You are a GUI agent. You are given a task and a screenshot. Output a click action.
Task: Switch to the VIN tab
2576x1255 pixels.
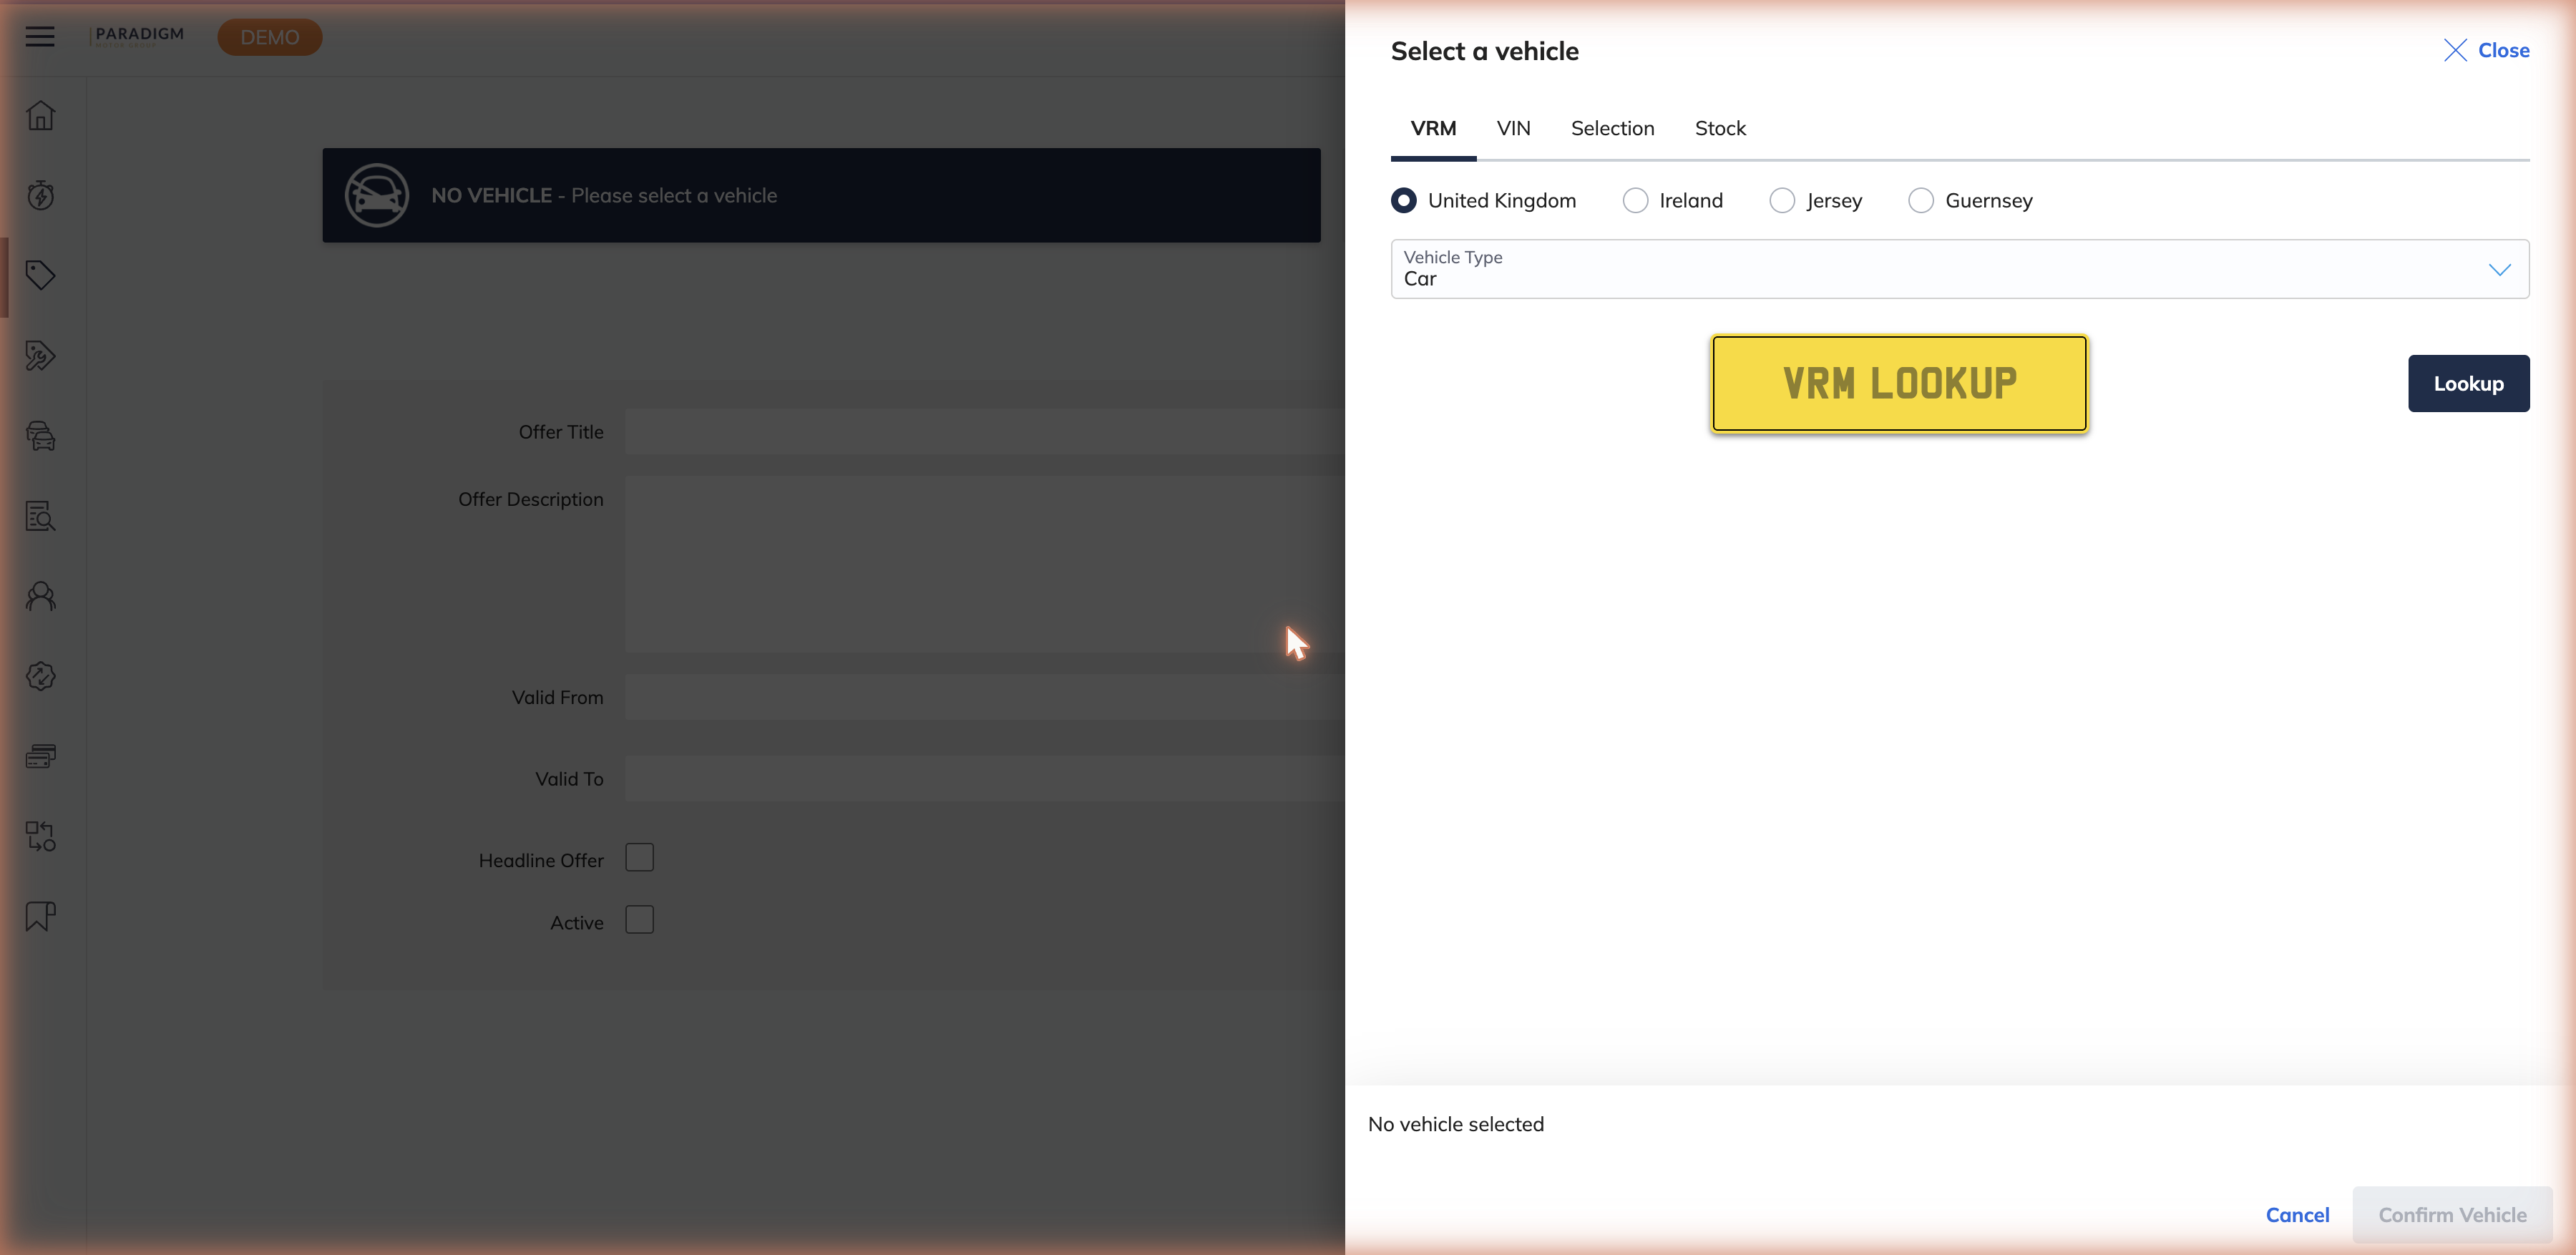coord(1514,129)
